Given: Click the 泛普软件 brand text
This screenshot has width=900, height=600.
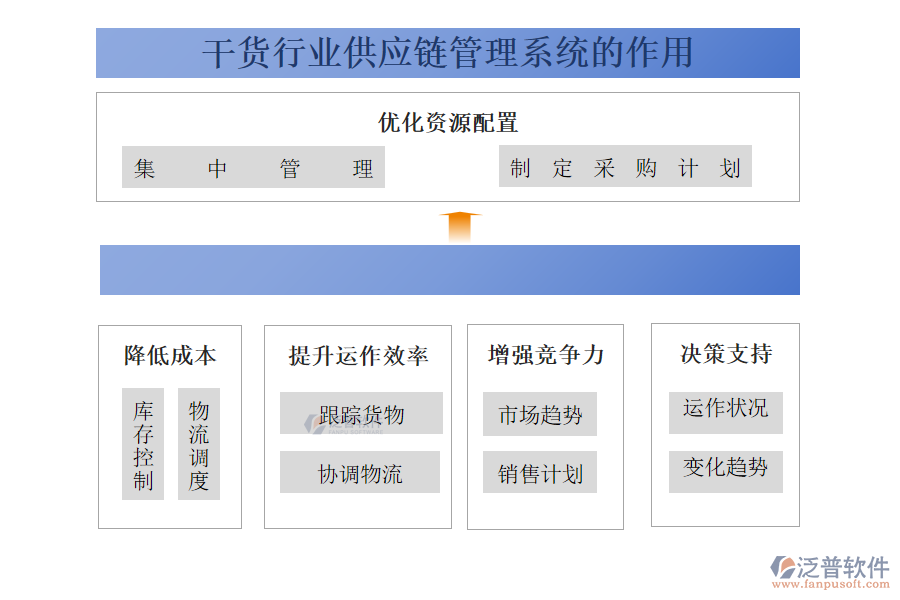Looking at the screenshot, I should (843, 567).
